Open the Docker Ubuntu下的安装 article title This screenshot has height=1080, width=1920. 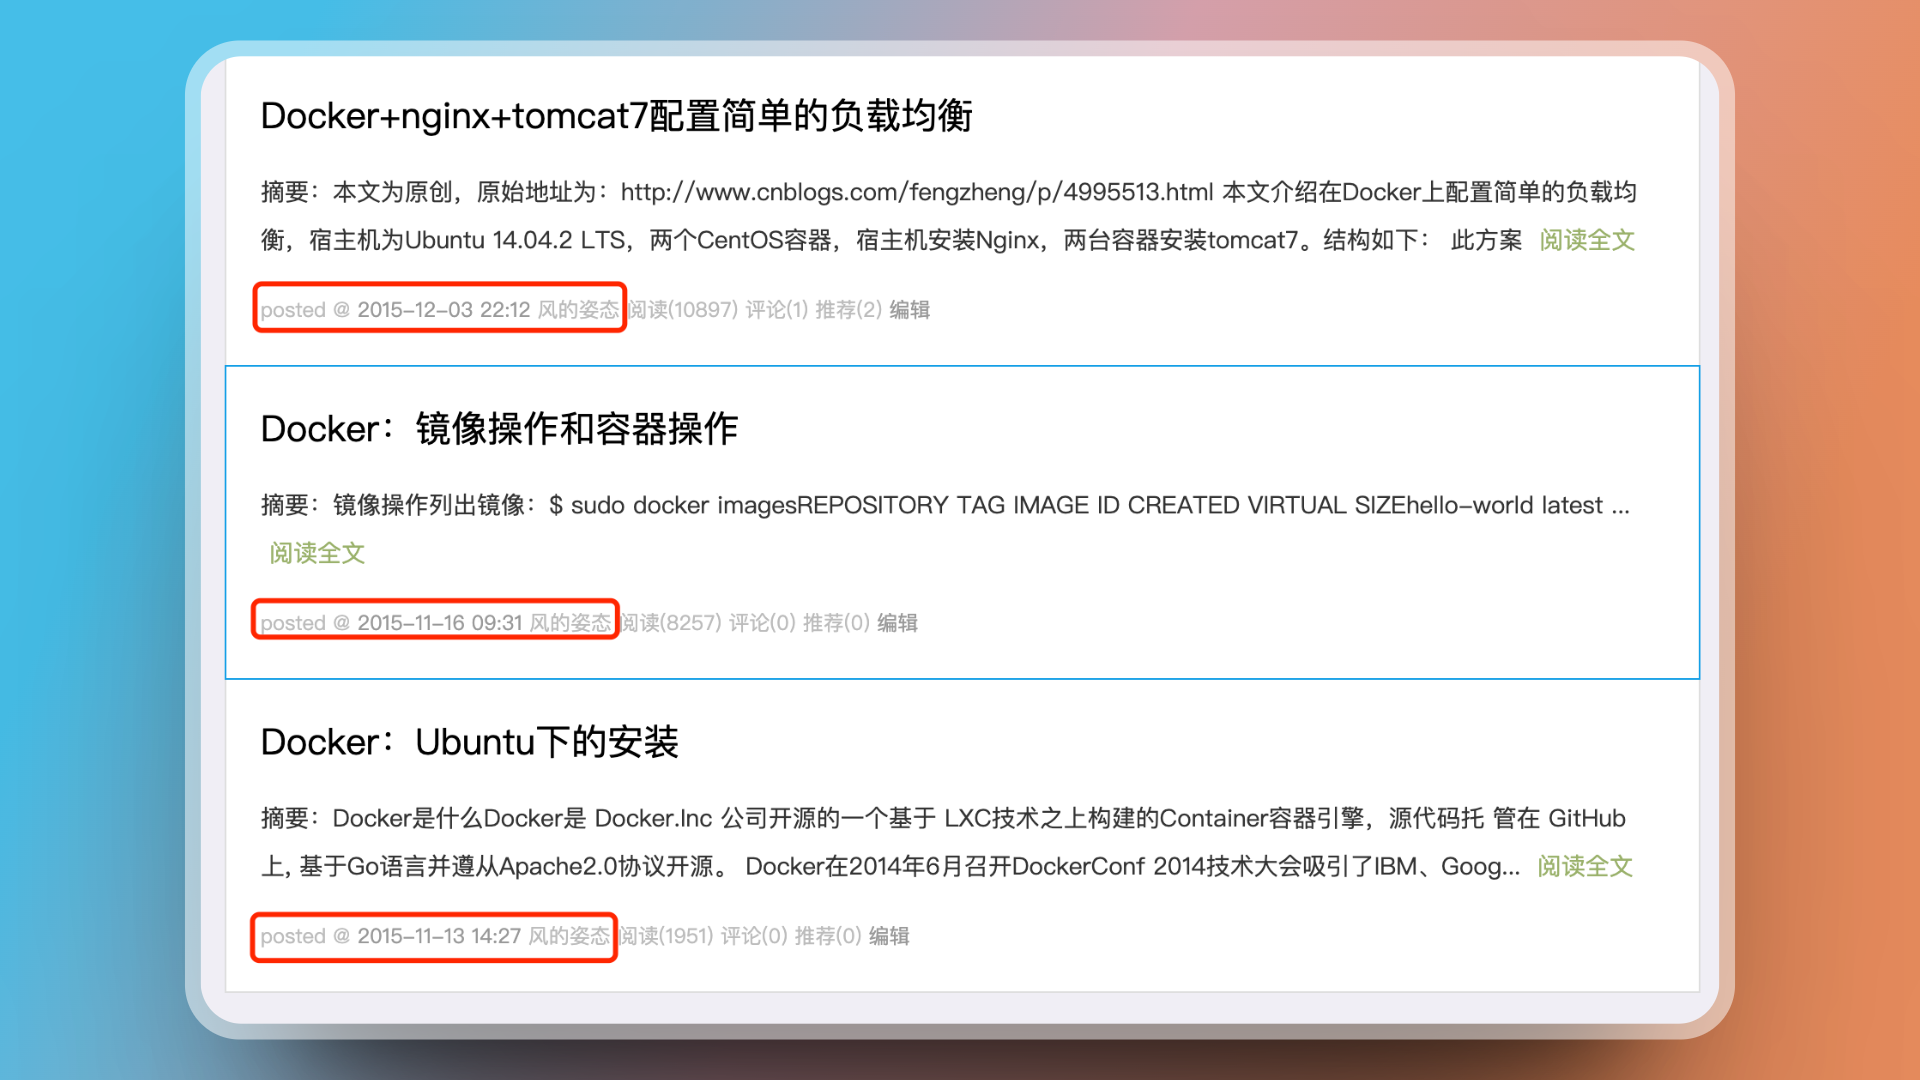(469, 742)
